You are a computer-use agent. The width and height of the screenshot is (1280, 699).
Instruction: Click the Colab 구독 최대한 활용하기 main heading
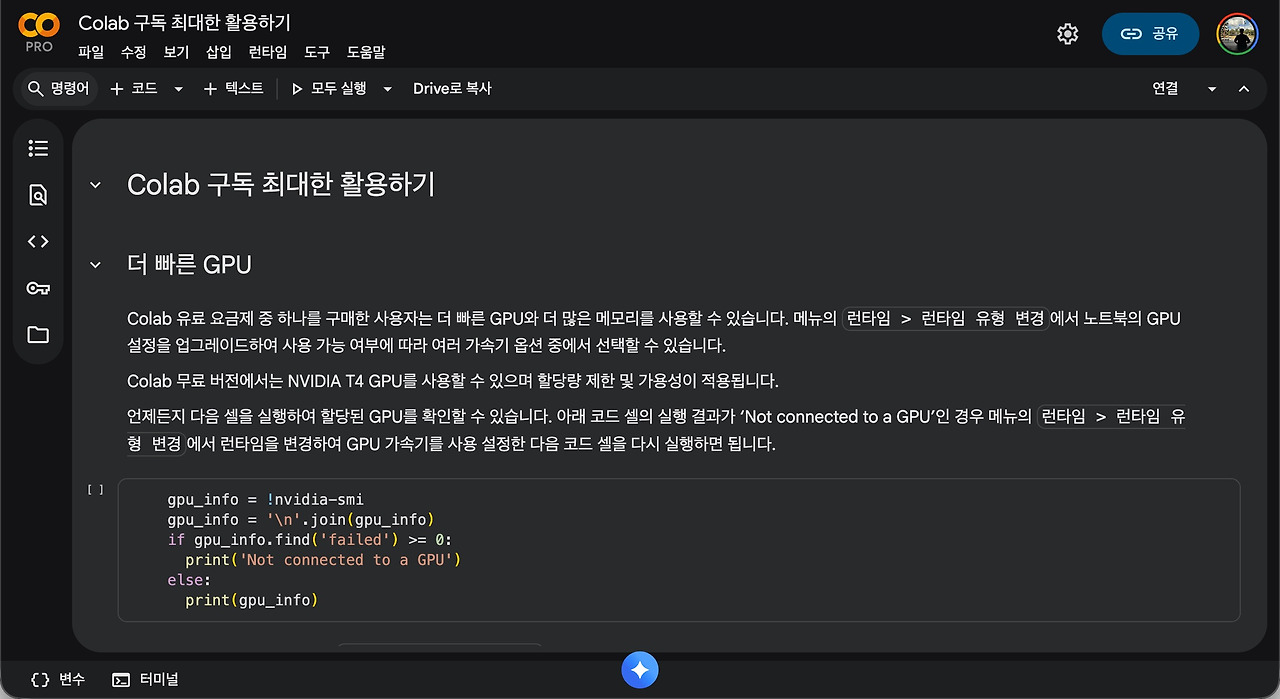(281, 185)
